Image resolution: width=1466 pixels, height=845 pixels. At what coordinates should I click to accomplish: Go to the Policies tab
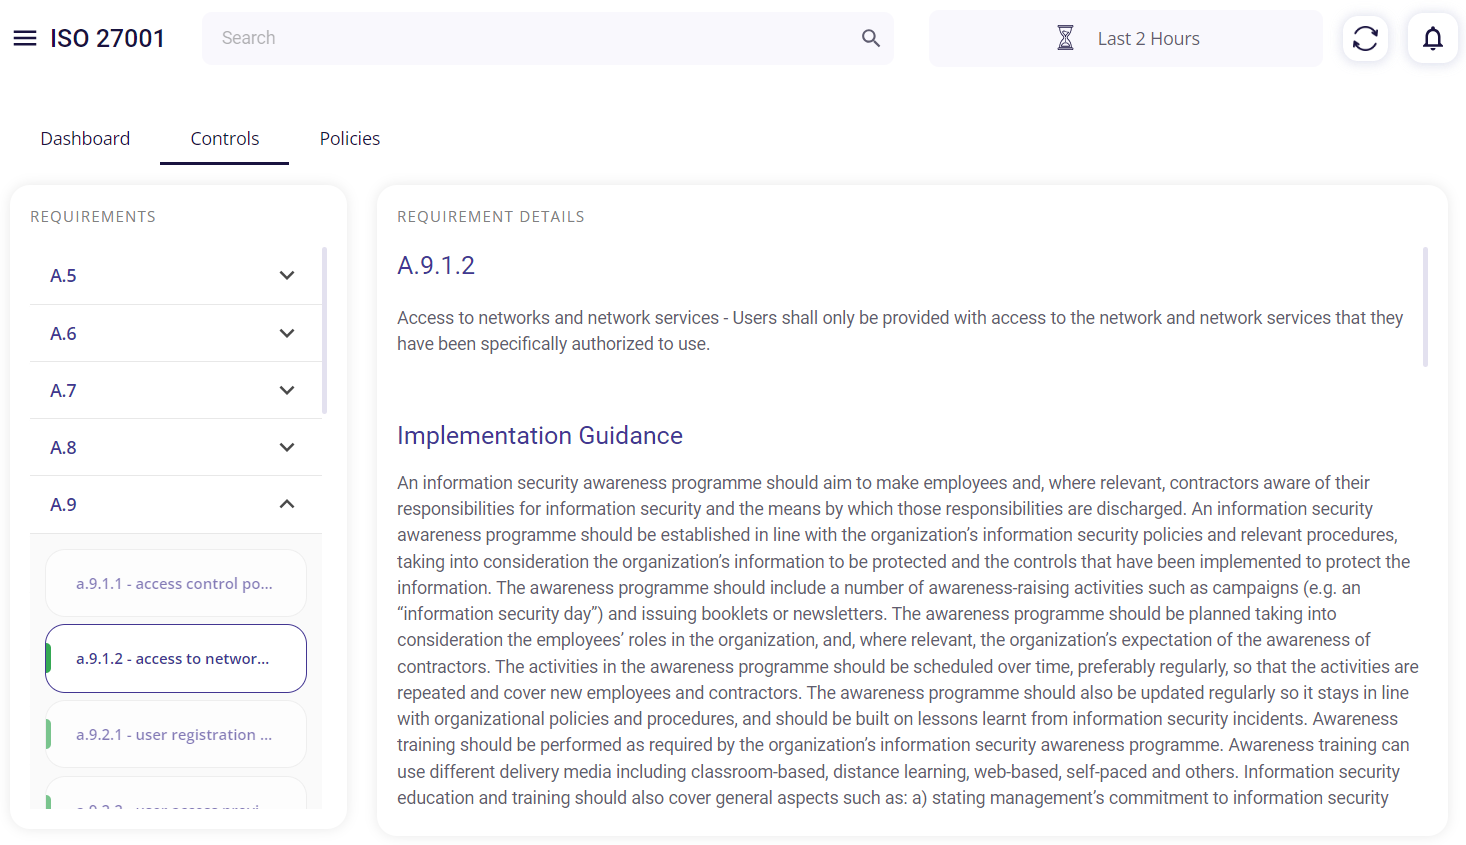coord(350,139)
